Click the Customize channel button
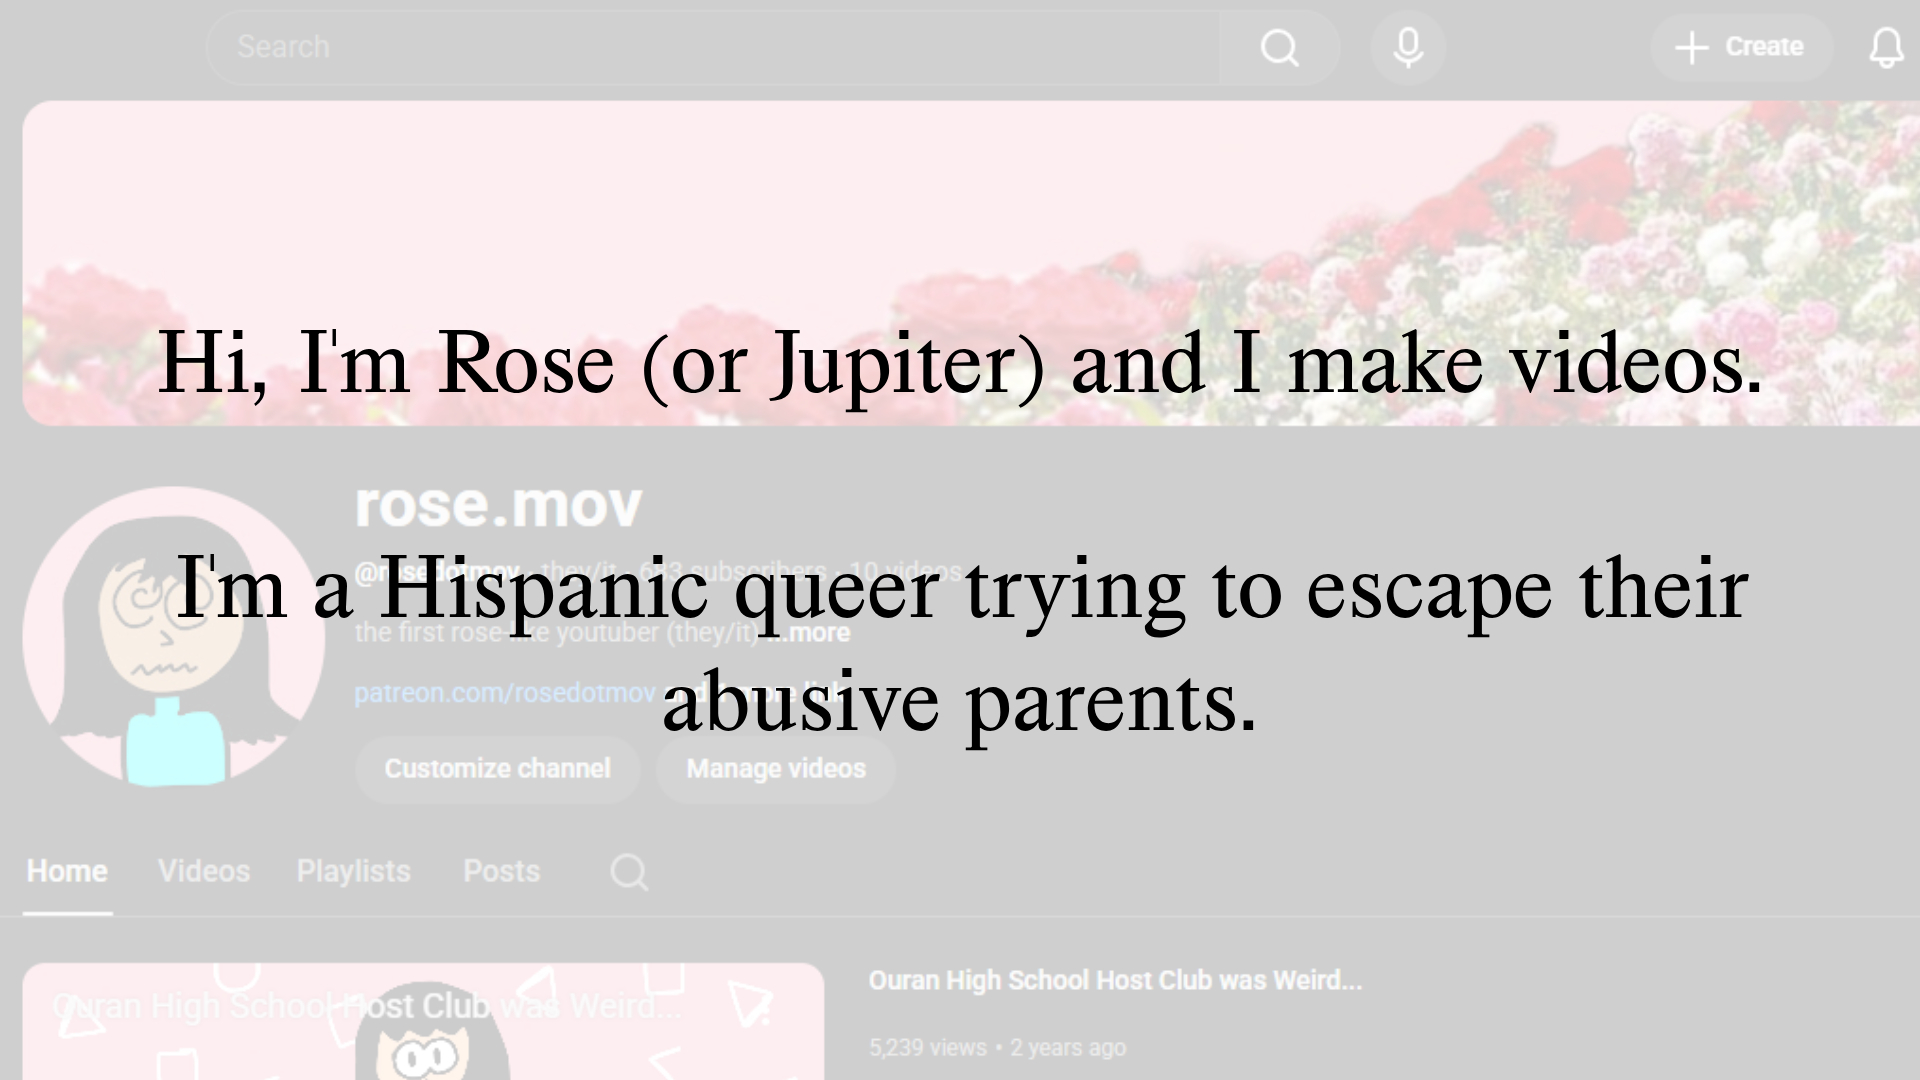Image resolution: width=1920 pixels, height=1080 pixels. pyautogui.click(x=497, y=769)
